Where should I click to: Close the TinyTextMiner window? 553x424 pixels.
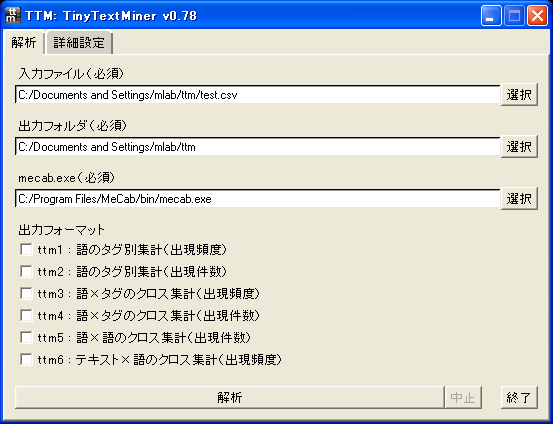537,16
